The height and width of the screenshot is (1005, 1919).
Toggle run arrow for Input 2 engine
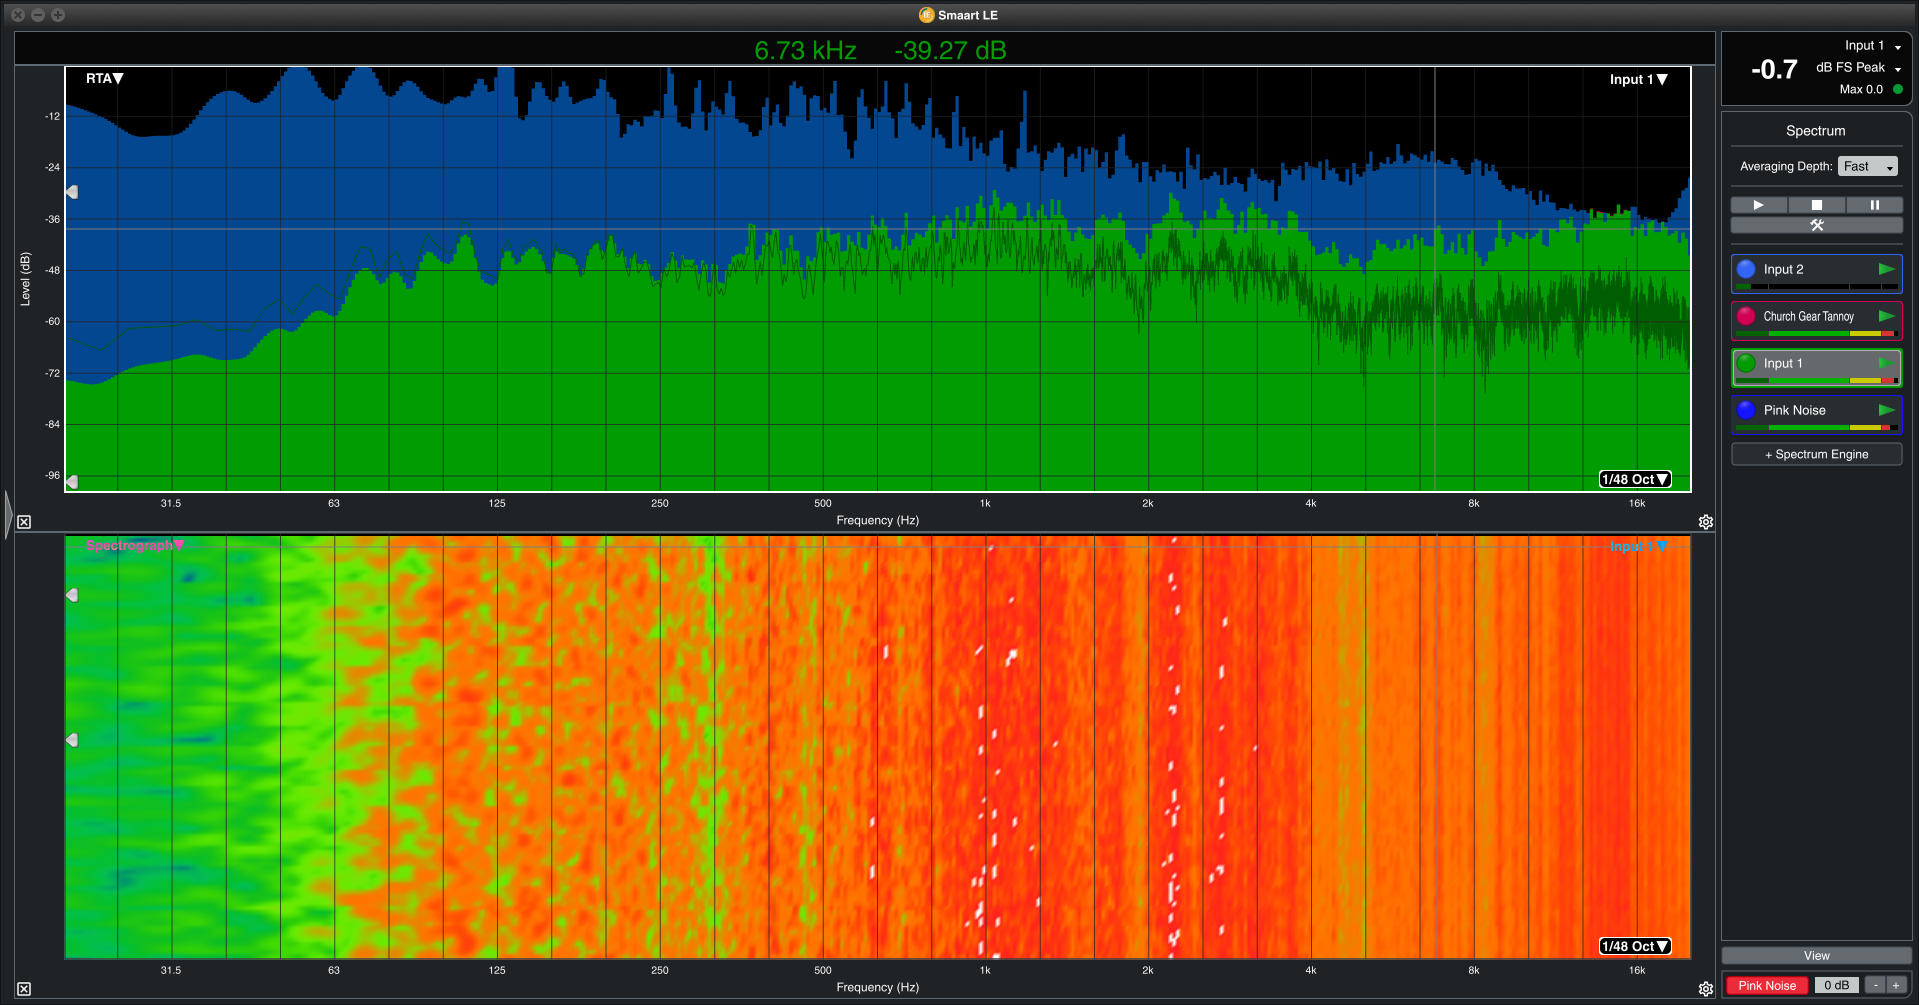coord(1887,269)
